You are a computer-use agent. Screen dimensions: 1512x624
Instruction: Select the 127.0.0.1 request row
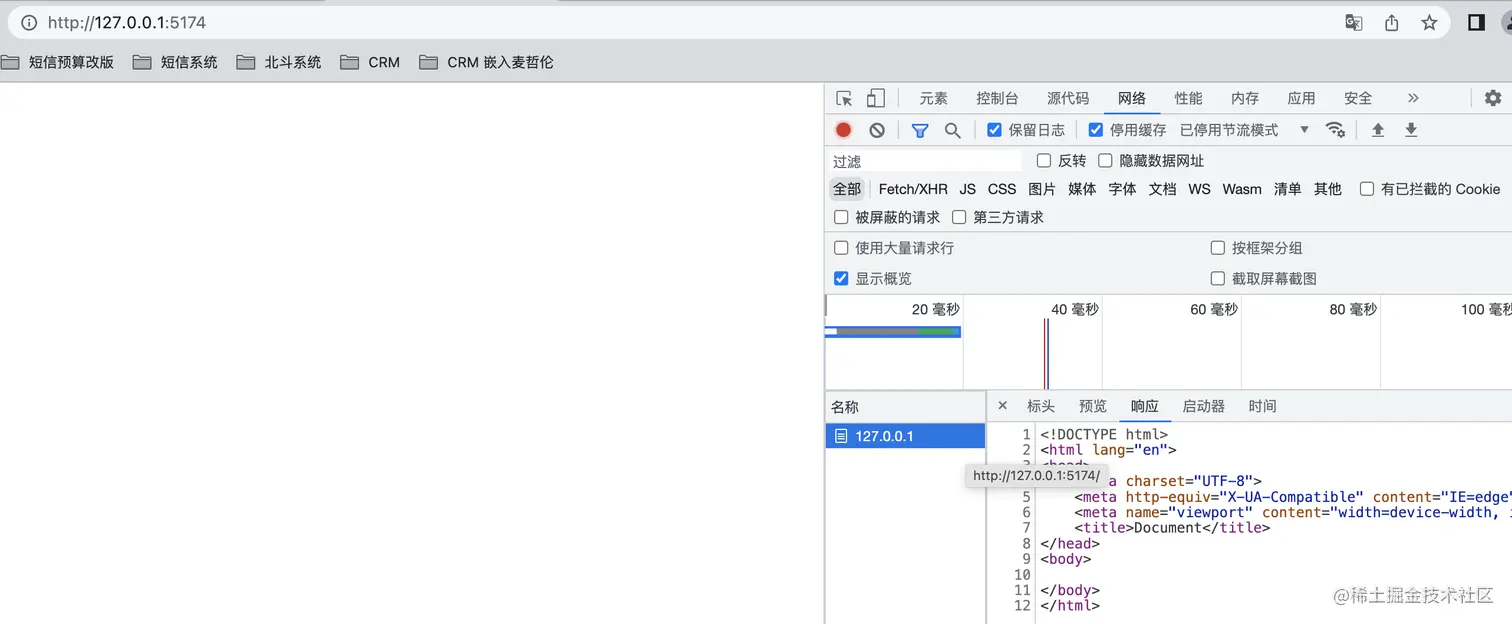tap(905, 436)
